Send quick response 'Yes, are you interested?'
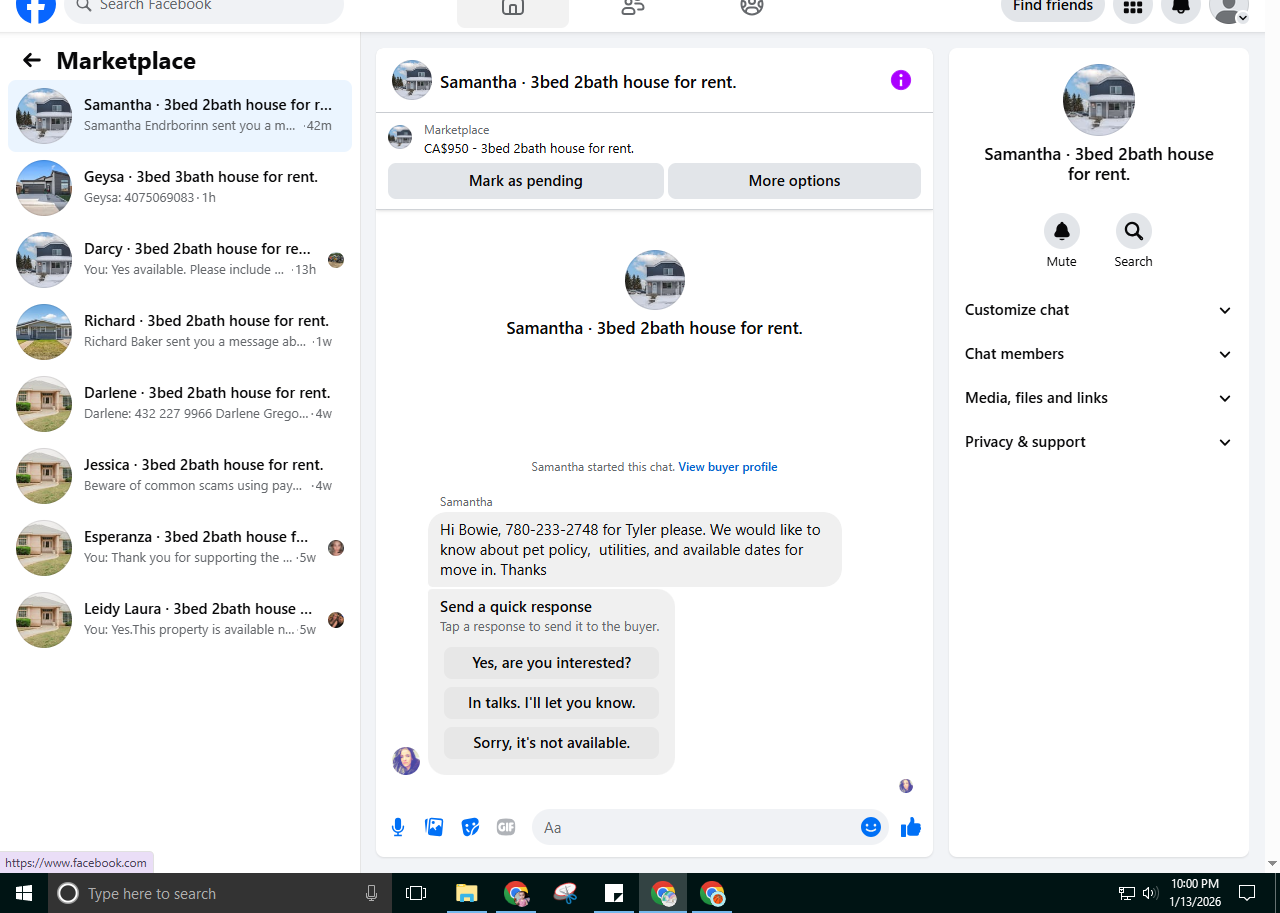The height and width of the screenshot is (913, 1280). pos(551,663)
